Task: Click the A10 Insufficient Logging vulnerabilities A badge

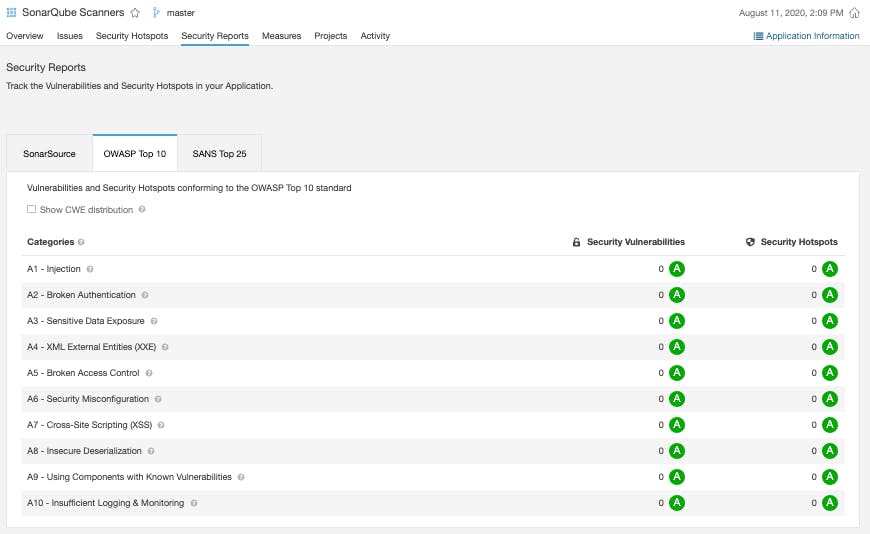Action: click(x=677, y=503)
